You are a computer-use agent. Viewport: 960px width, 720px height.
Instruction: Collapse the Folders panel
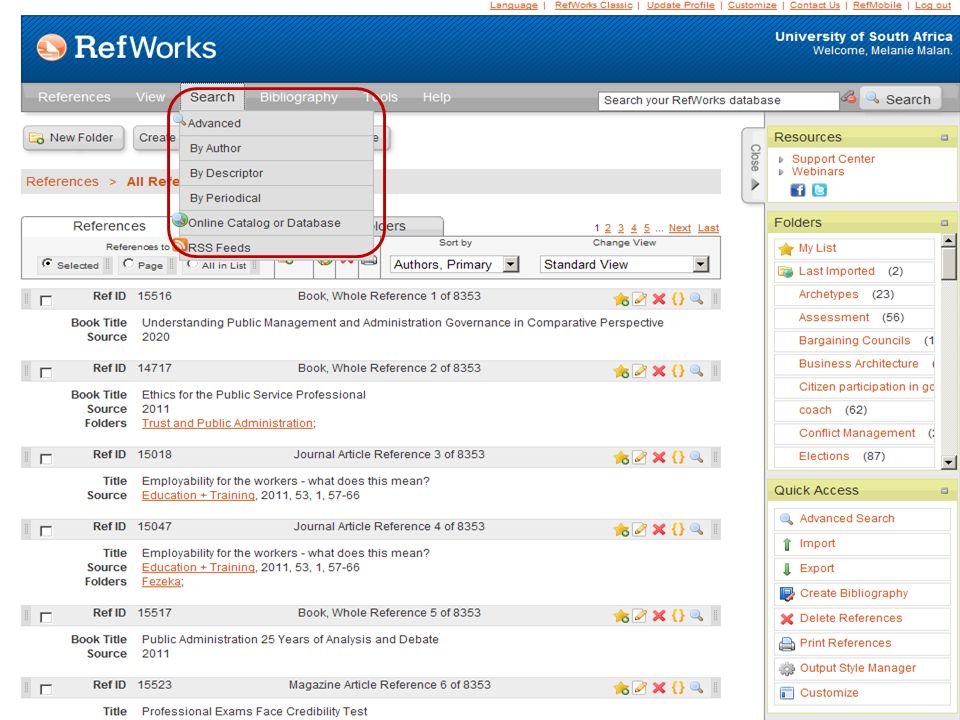coord(945,223)
